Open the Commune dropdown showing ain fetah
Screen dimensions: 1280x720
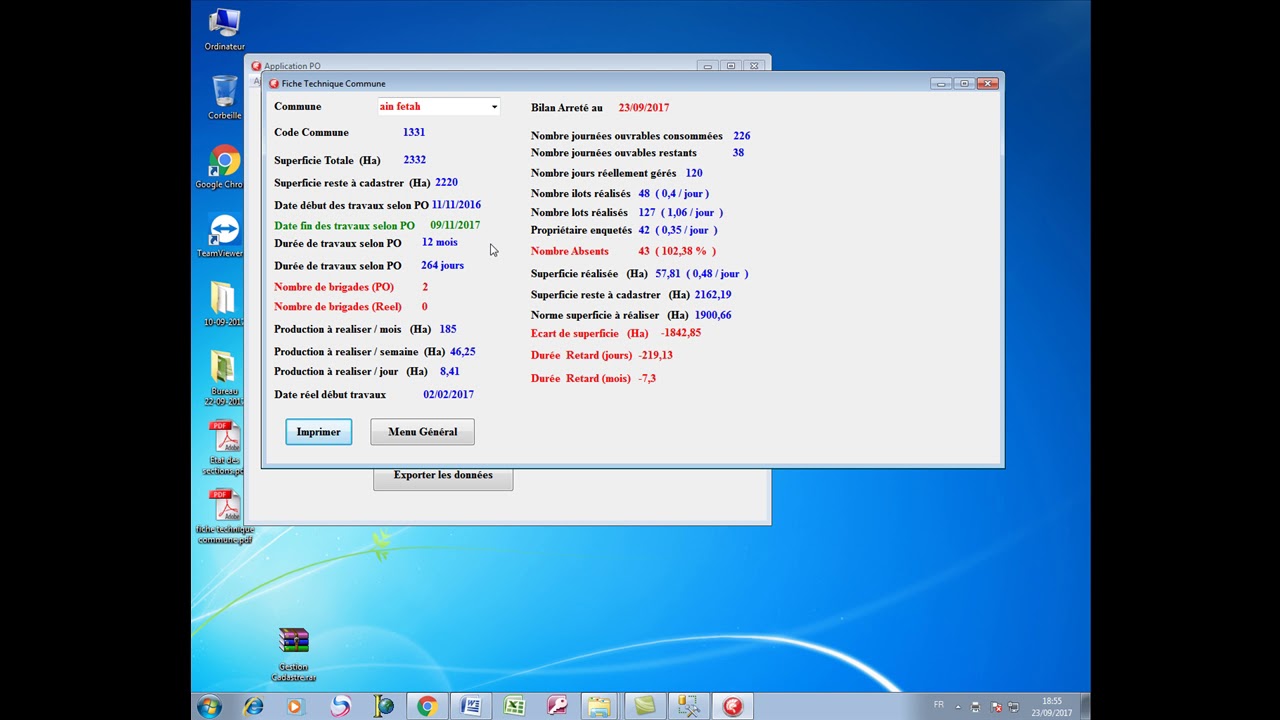coord(438,107)
